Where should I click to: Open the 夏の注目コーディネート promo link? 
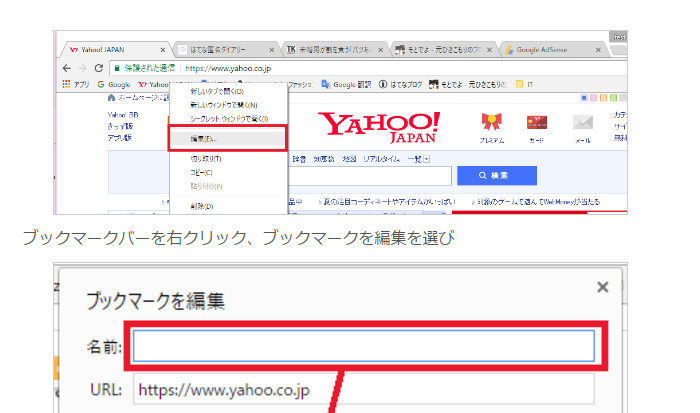388,202
